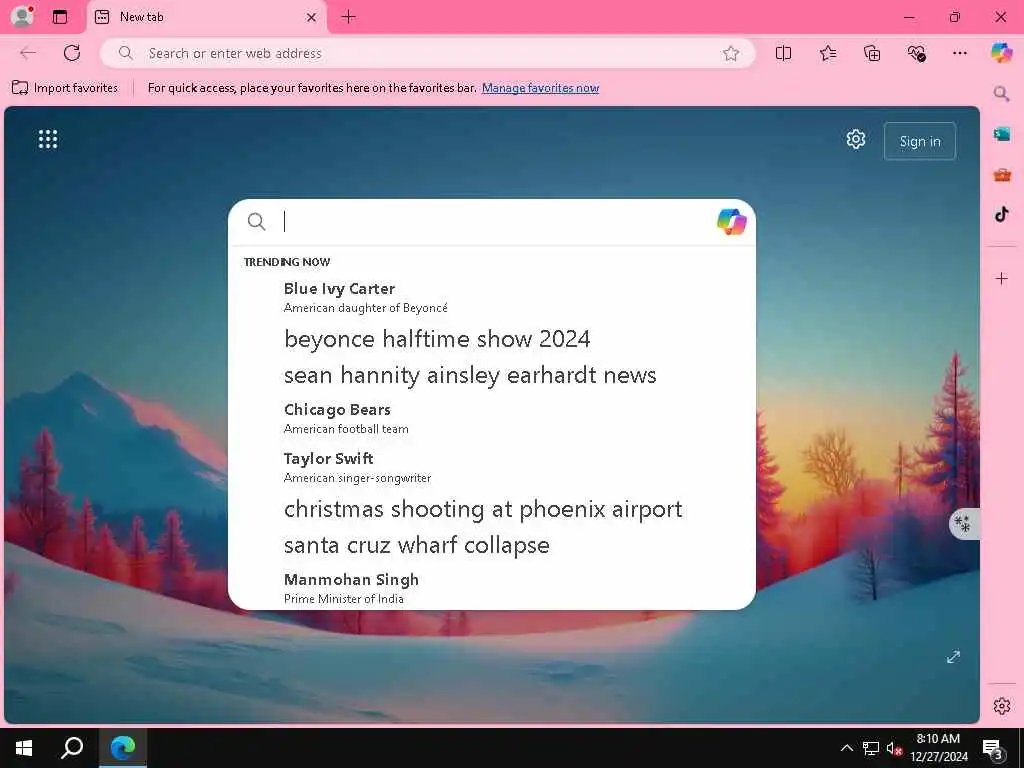Open sidebar search icon
1024x768 pixels.
(x=1001, y=94)
